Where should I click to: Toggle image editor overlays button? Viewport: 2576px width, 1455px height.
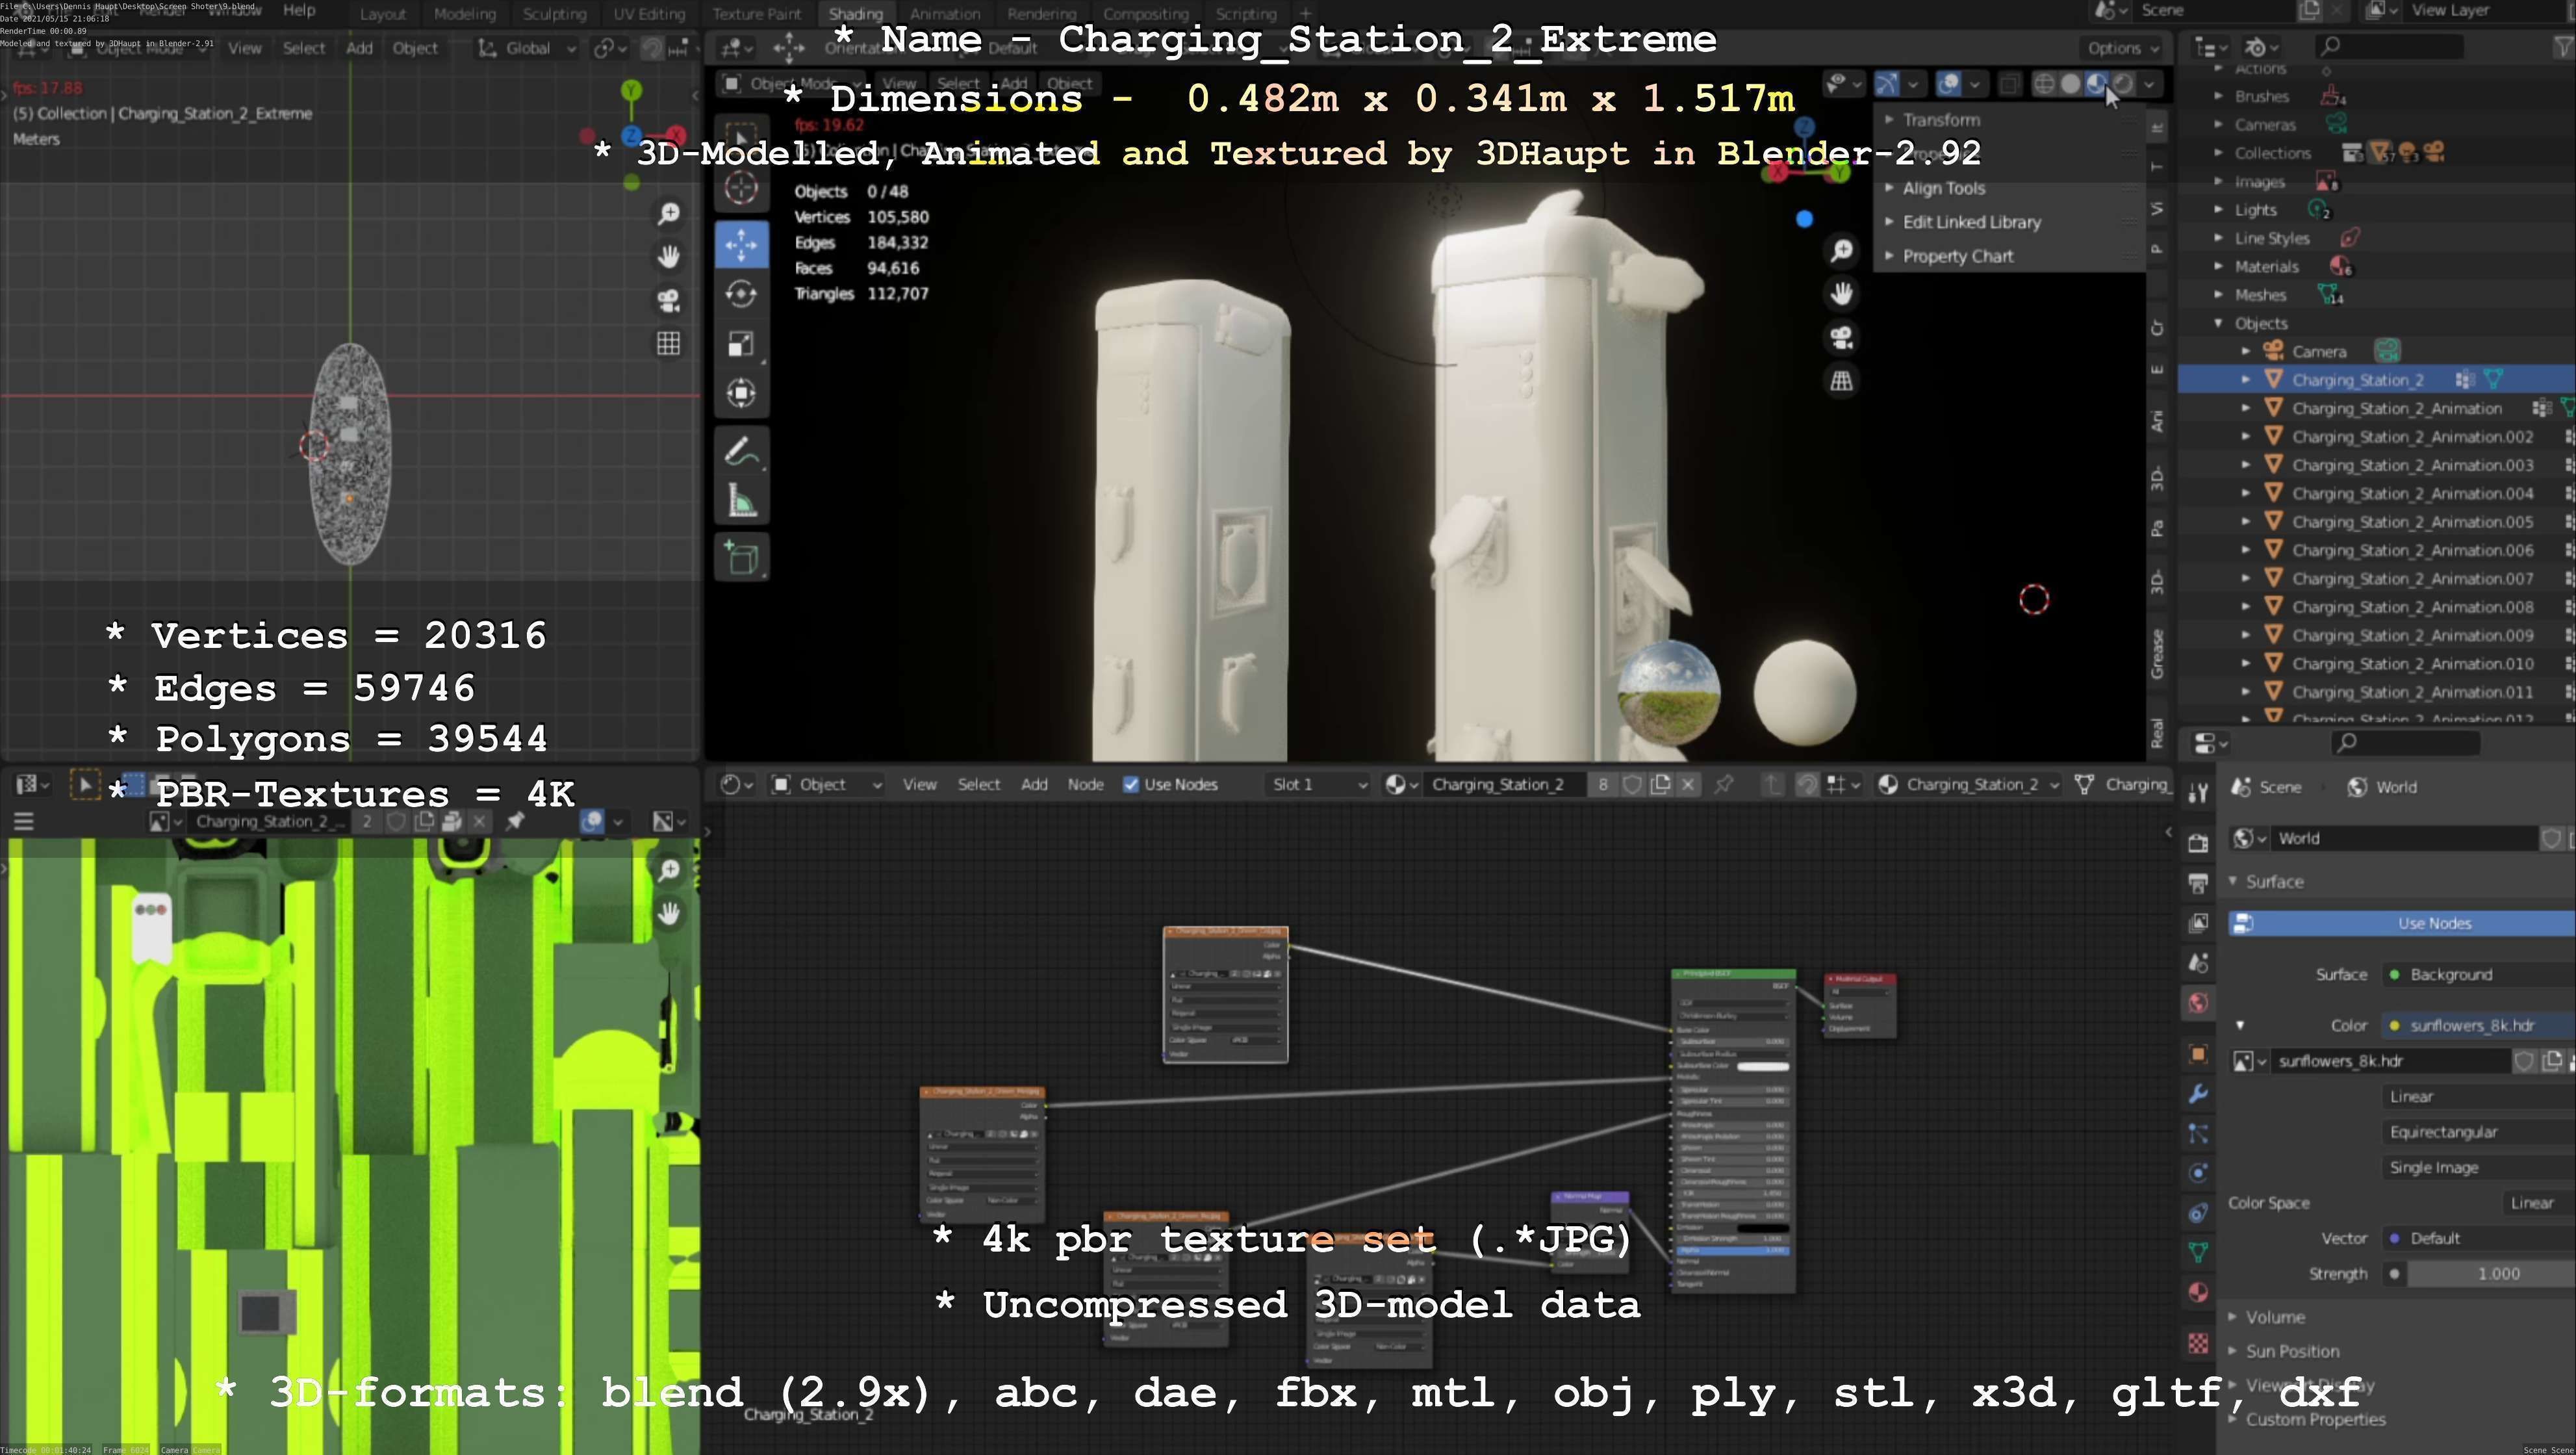coord(592,822)
